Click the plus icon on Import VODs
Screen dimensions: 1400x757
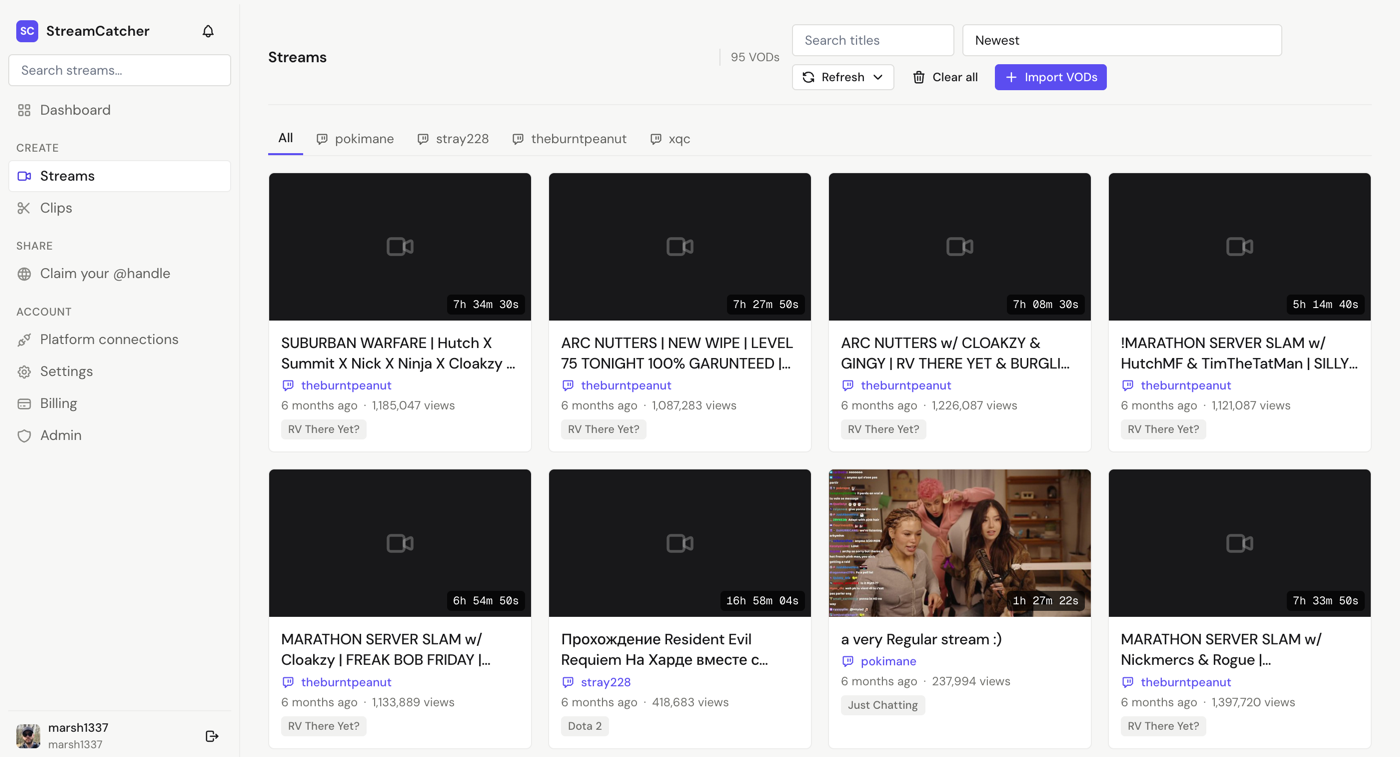pyautogui.click(x=1011, y=77)
